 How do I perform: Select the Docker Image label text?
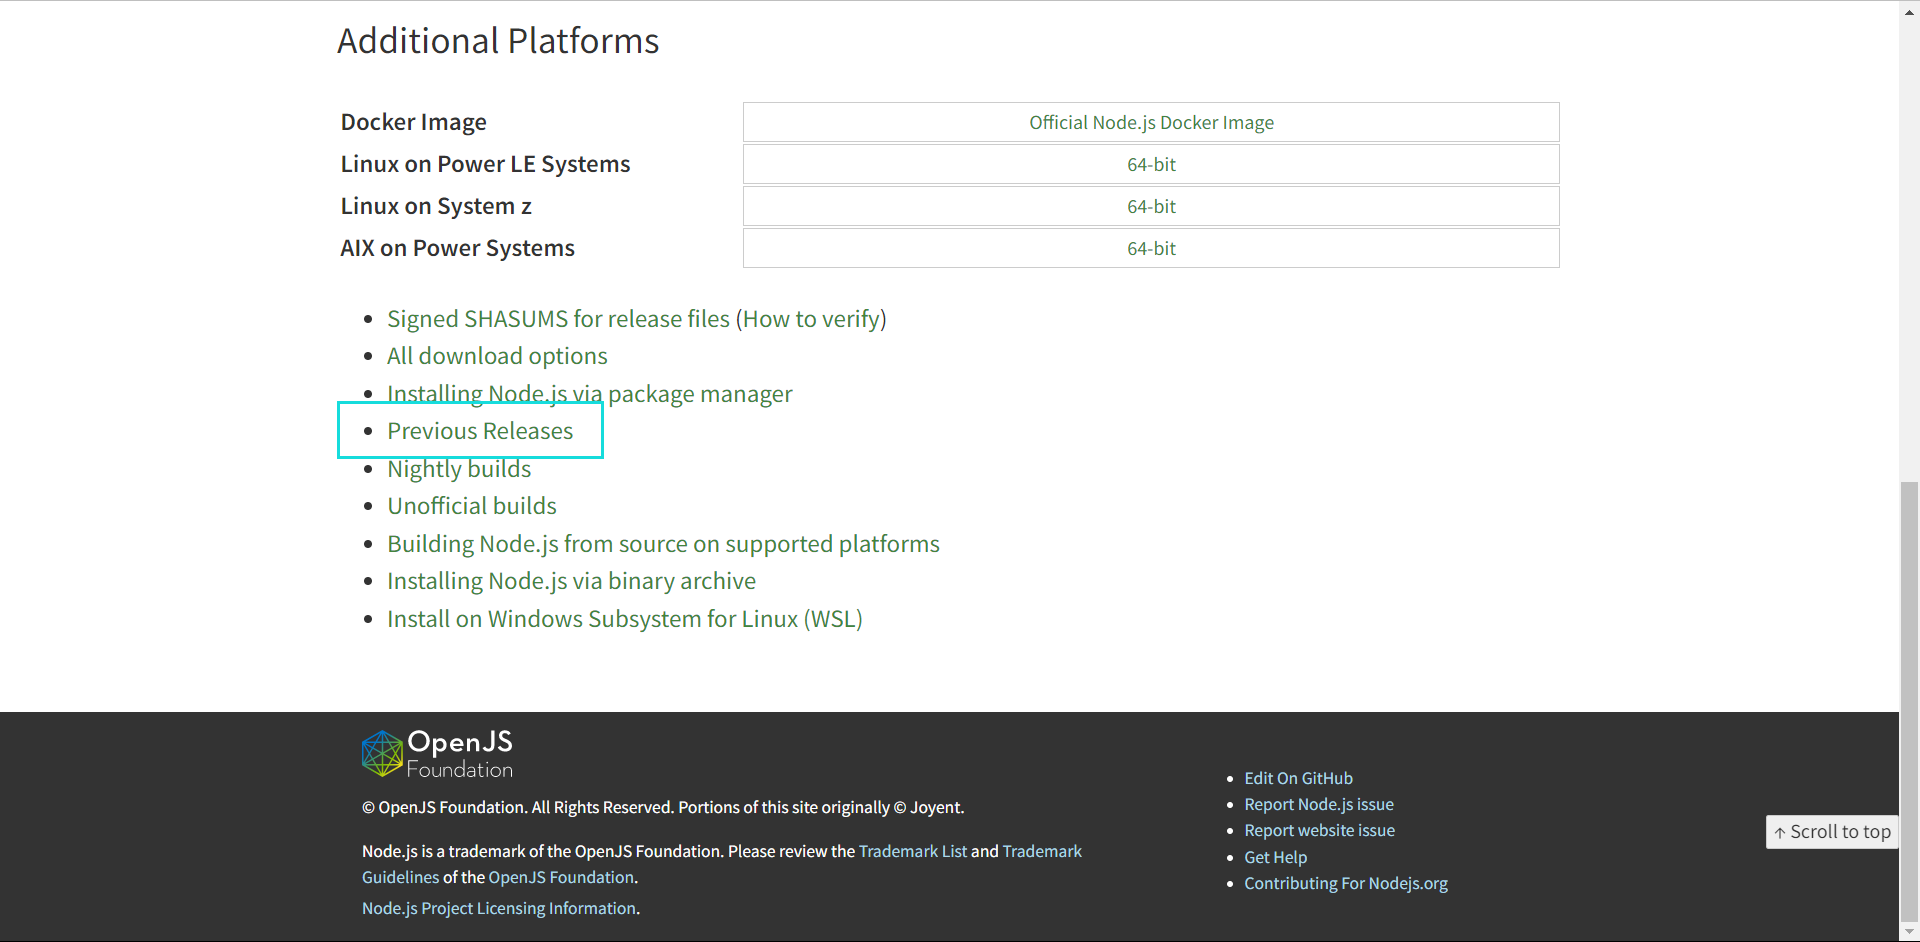point(413,122)
